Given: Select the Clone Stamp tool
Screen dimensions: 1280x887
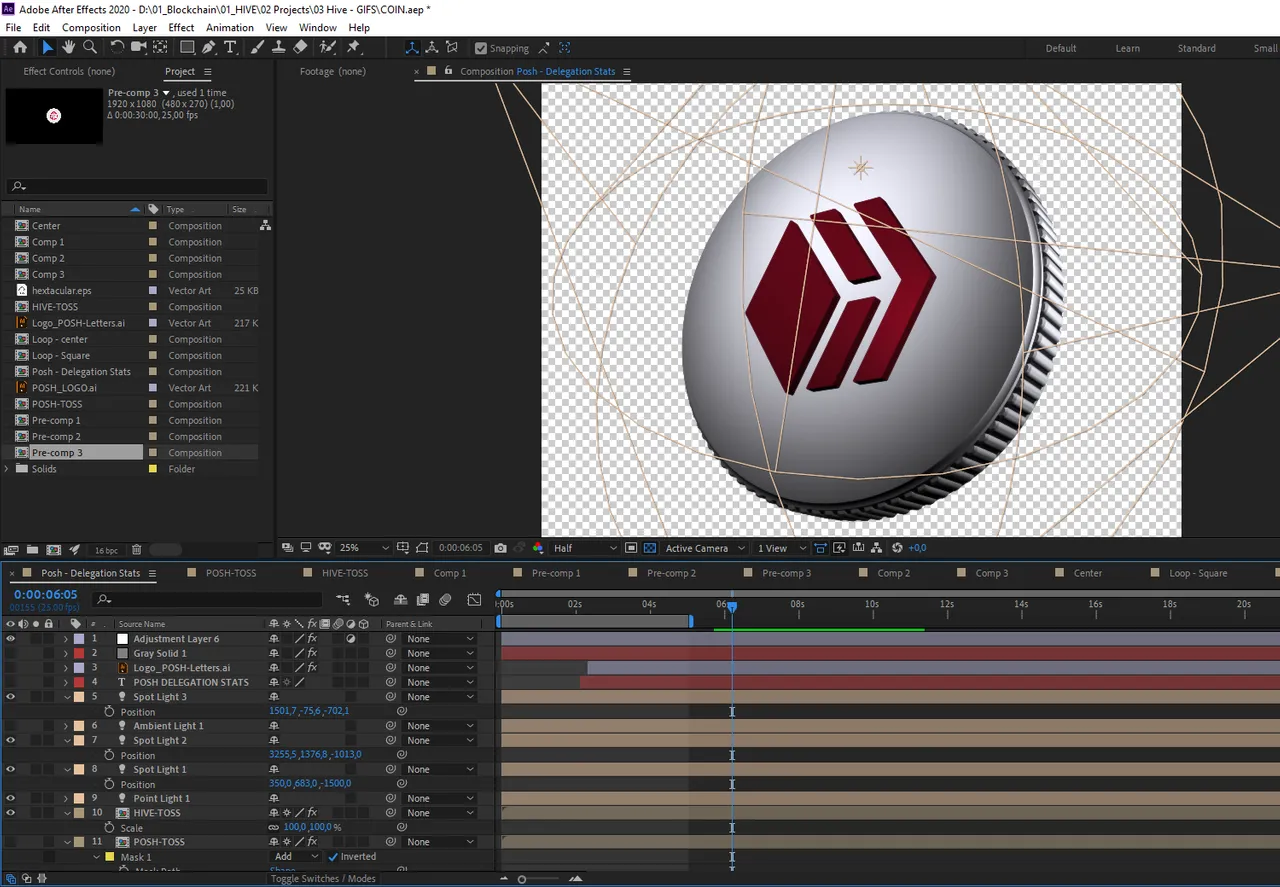Looking at the screenshot, I should click(x=278, y=47).
